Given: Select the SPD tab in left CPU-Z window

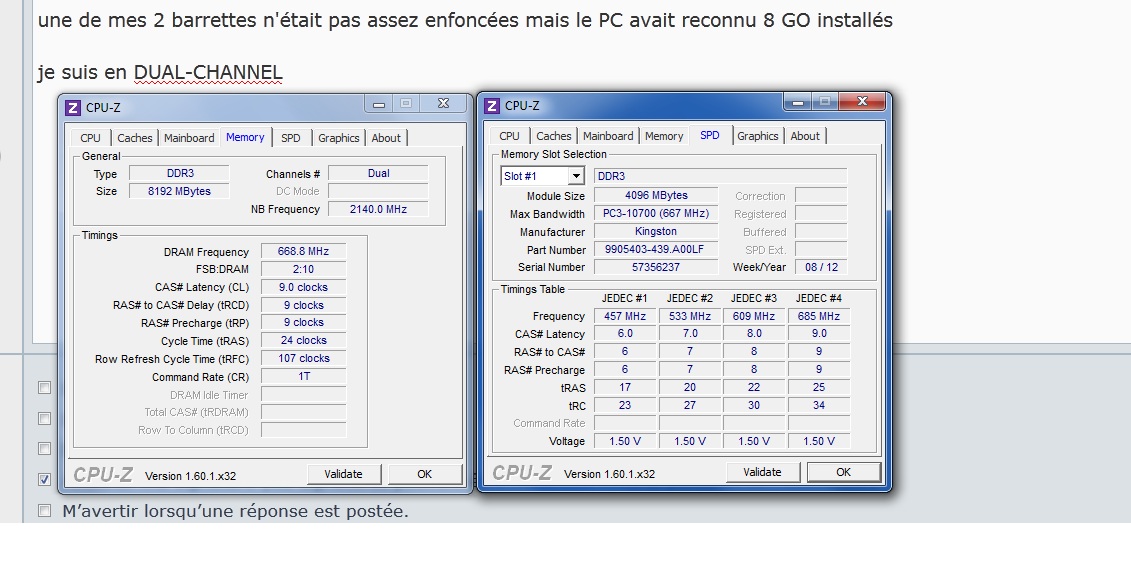Looking at the screenshot, I should 290,138.
